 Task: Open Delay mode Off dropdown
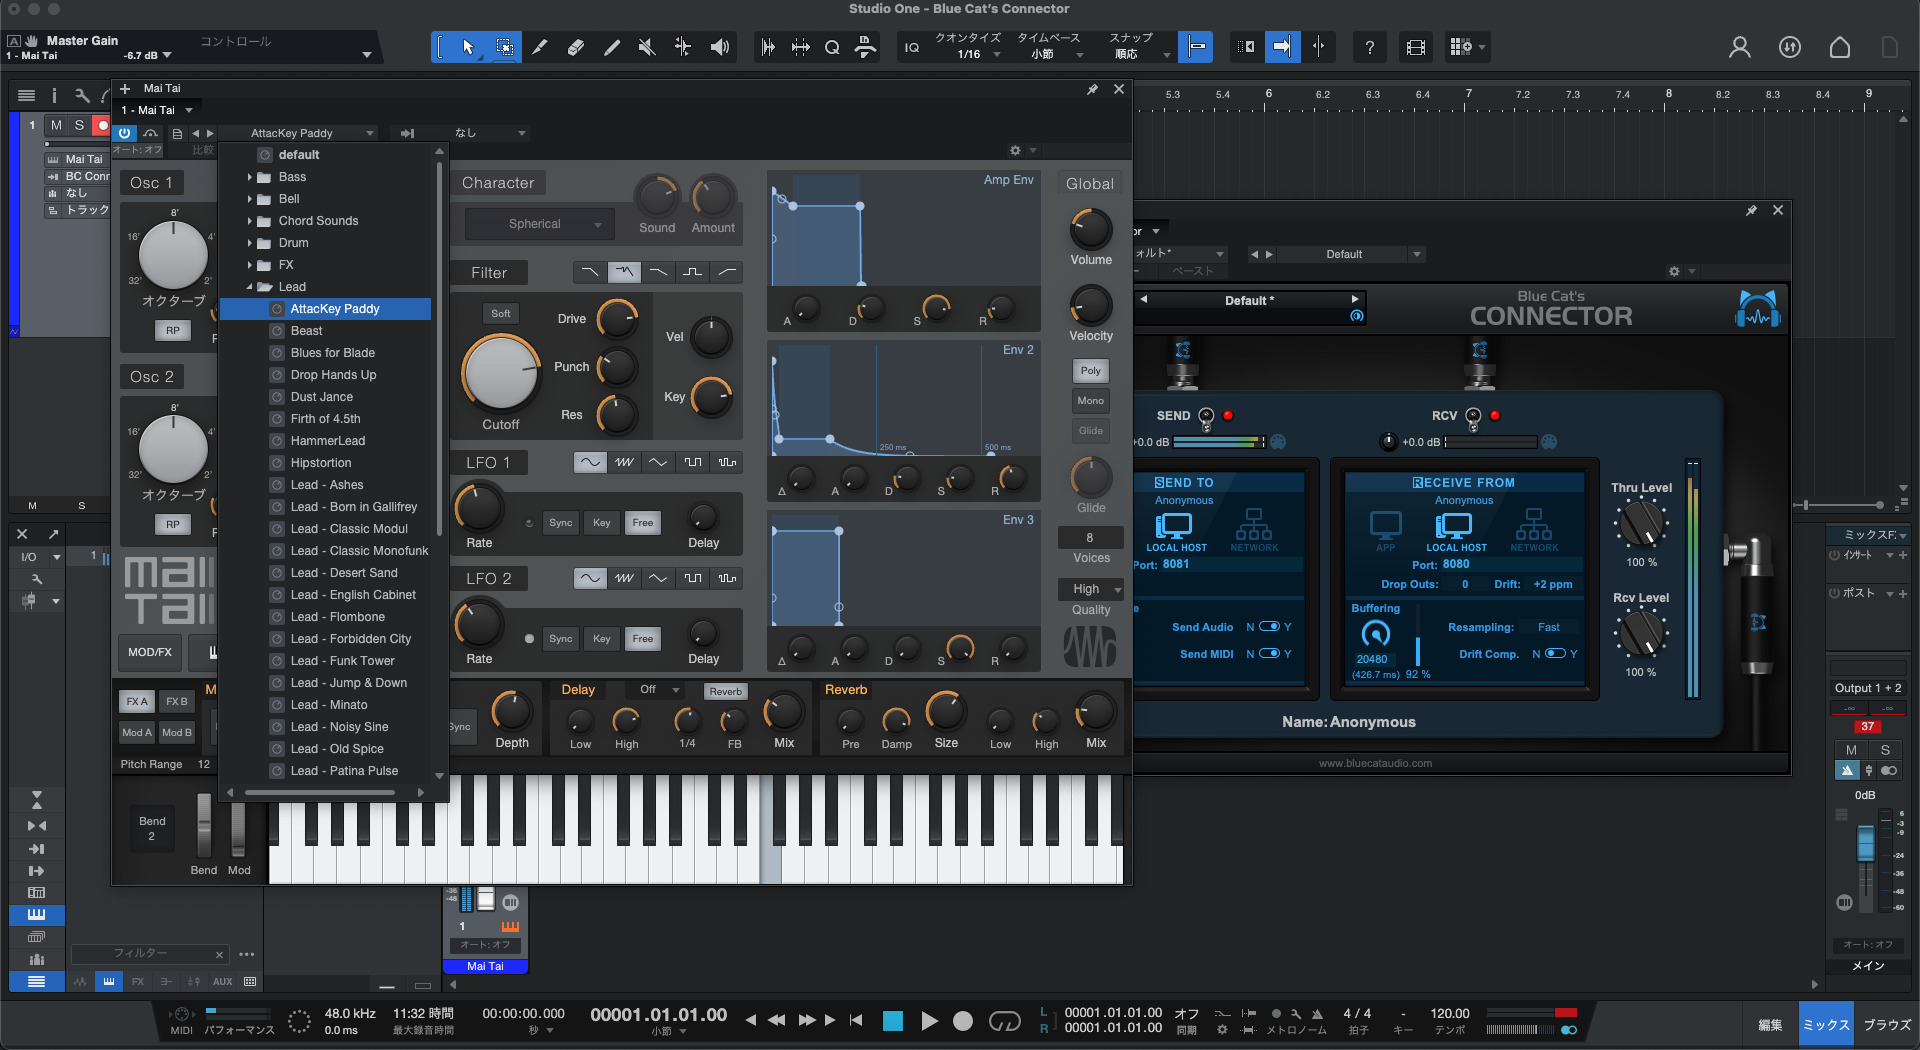coord(658,690)
